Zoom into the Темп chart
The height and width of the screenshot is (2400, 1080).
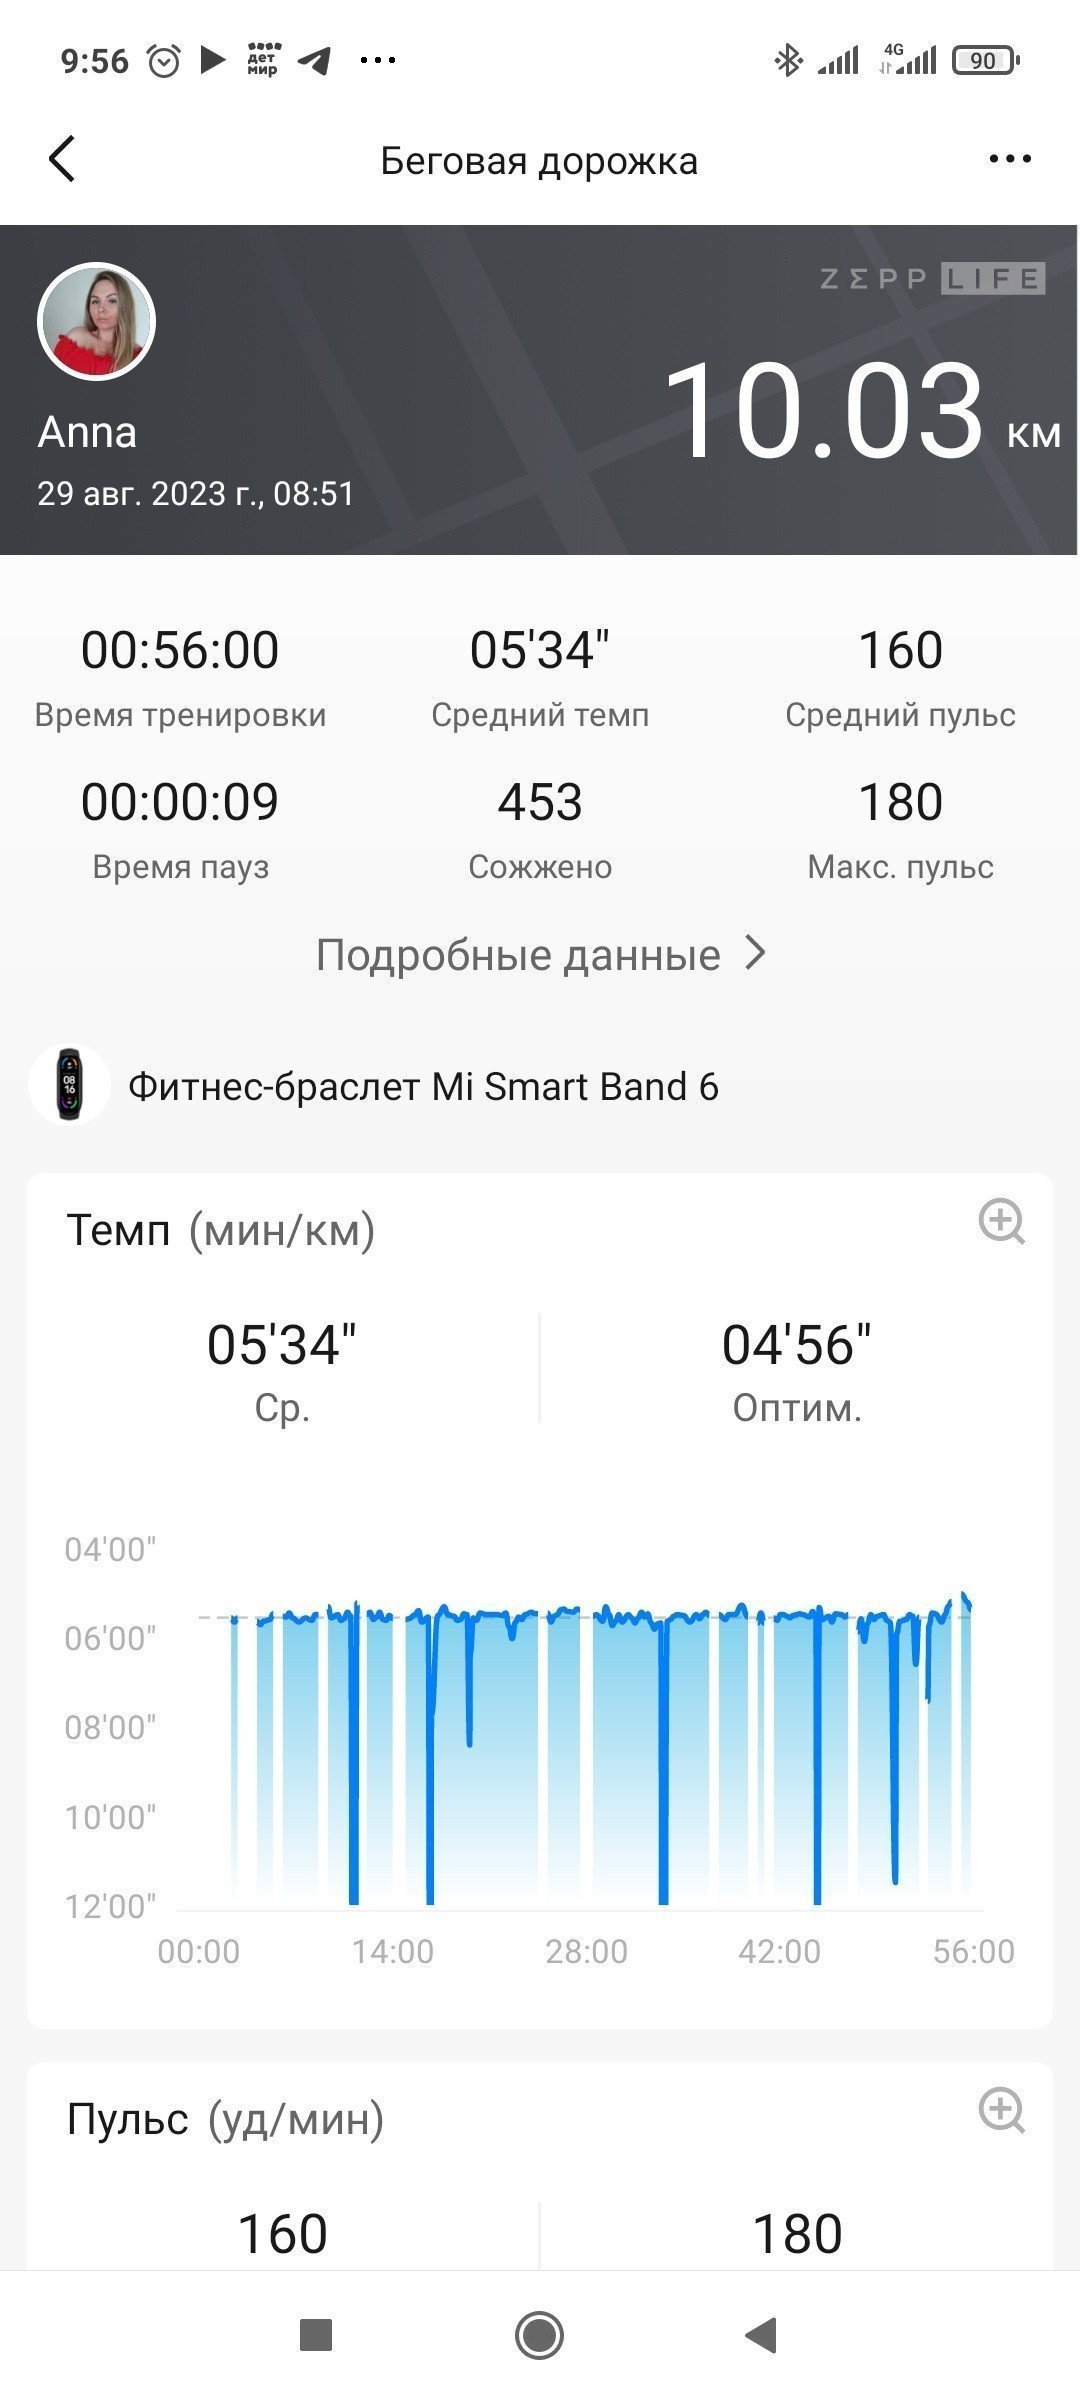(x=1001, y=1221)
